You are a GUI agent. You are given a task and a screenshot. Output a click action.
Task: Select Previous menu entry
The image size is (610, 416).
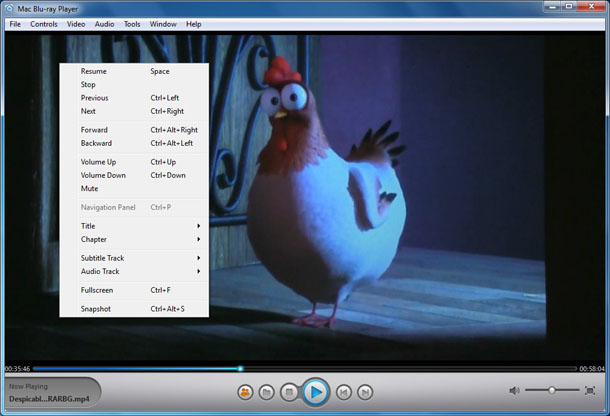[134, 98]
